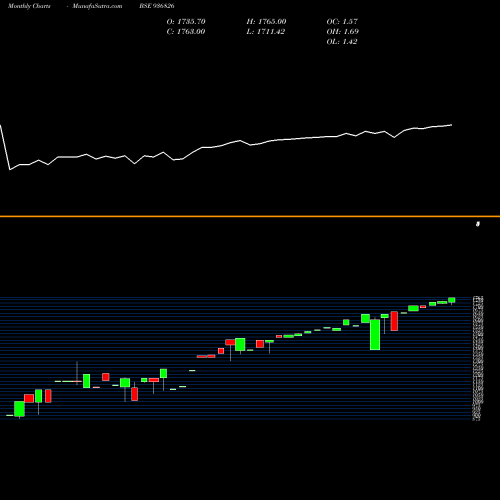Click the tallest green candlestick in chart
This screenshot has width=500, height=500.
pos(375,335)
